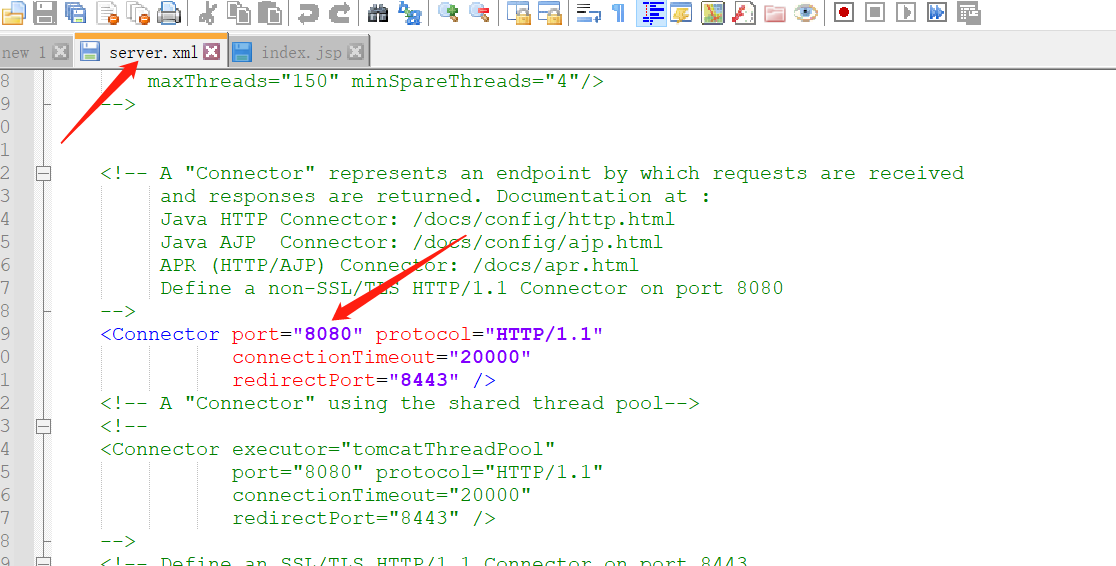
Task: Click the line "Java HTTP Connector: /docs/config/http.html"
Action: click(x=417, y=219)
